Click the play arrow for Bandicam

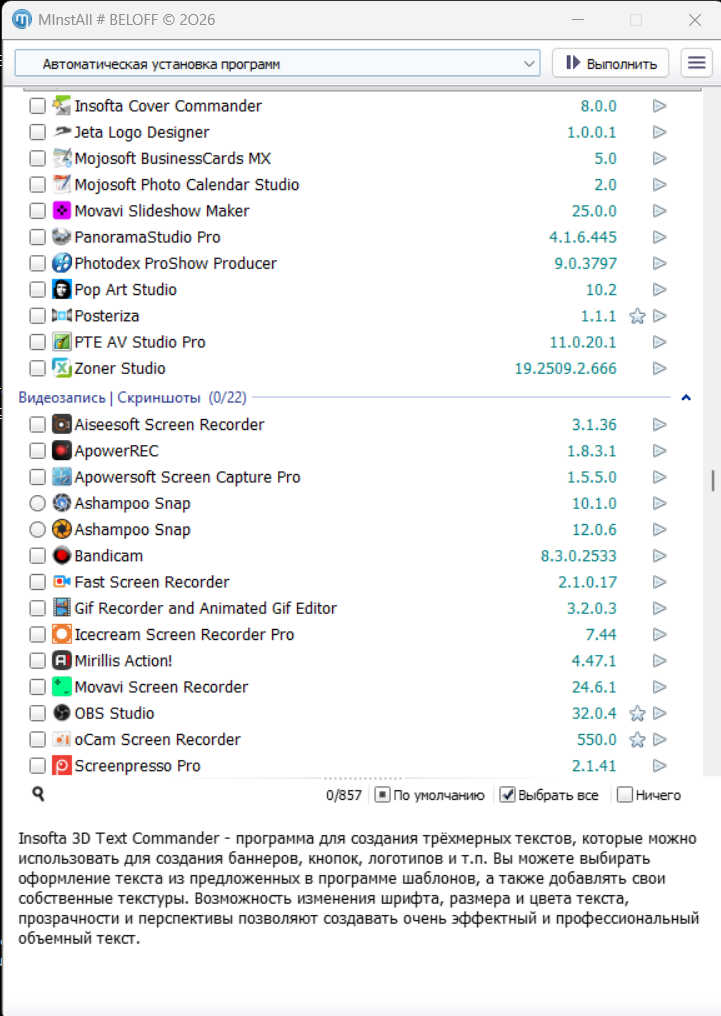[x=659, y=556]
